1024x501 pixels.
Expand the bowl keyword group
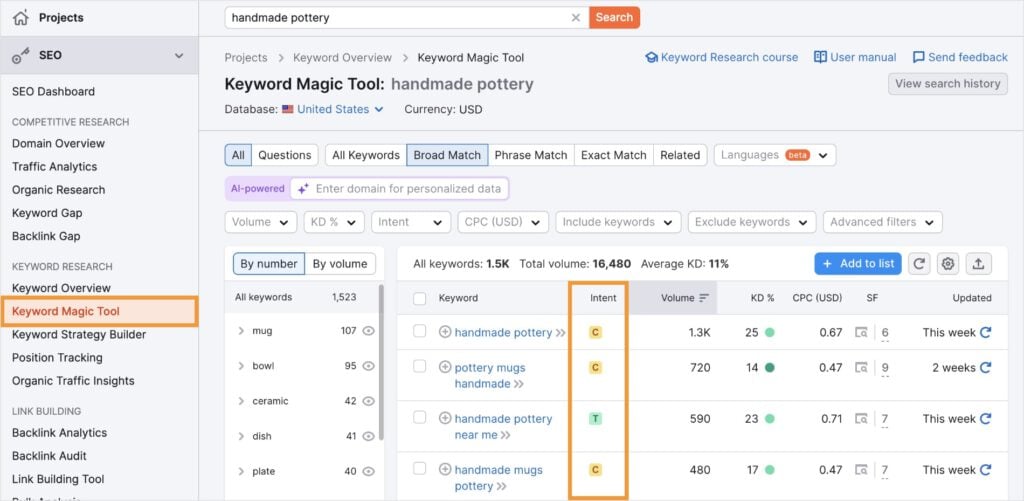(241, 366)
